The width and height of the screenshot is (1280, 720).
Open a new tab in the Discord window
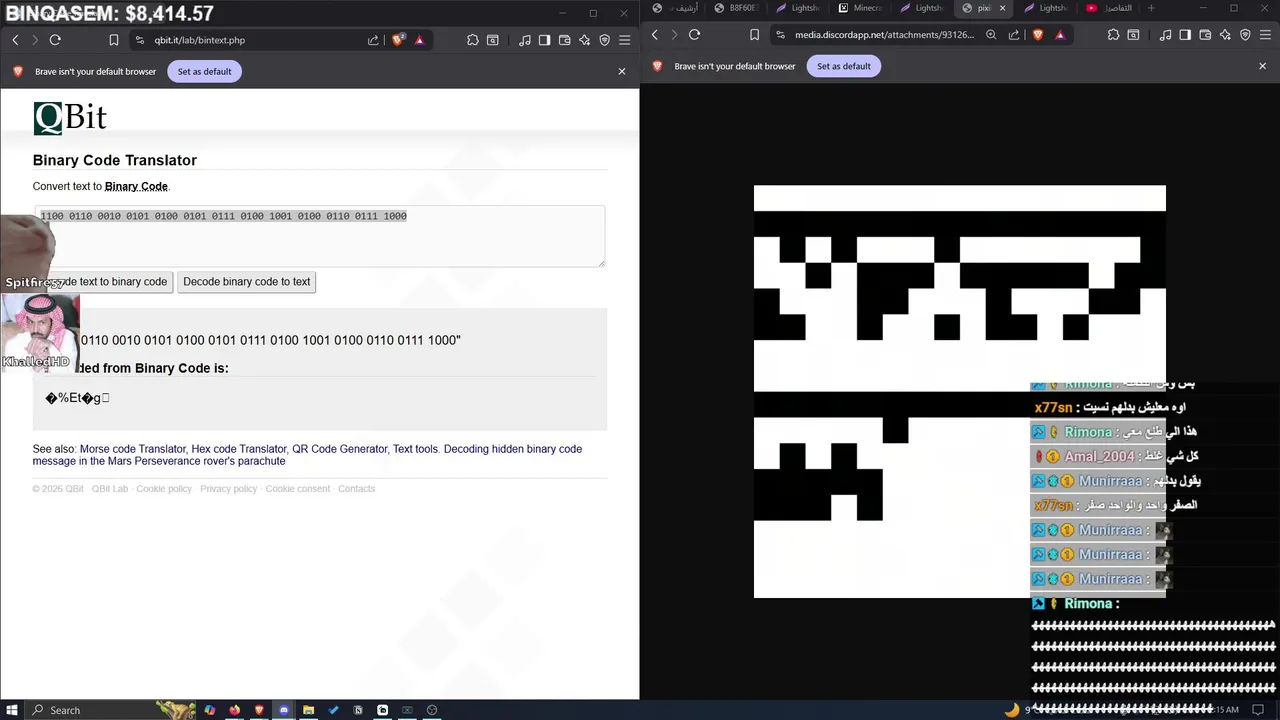1151,8
